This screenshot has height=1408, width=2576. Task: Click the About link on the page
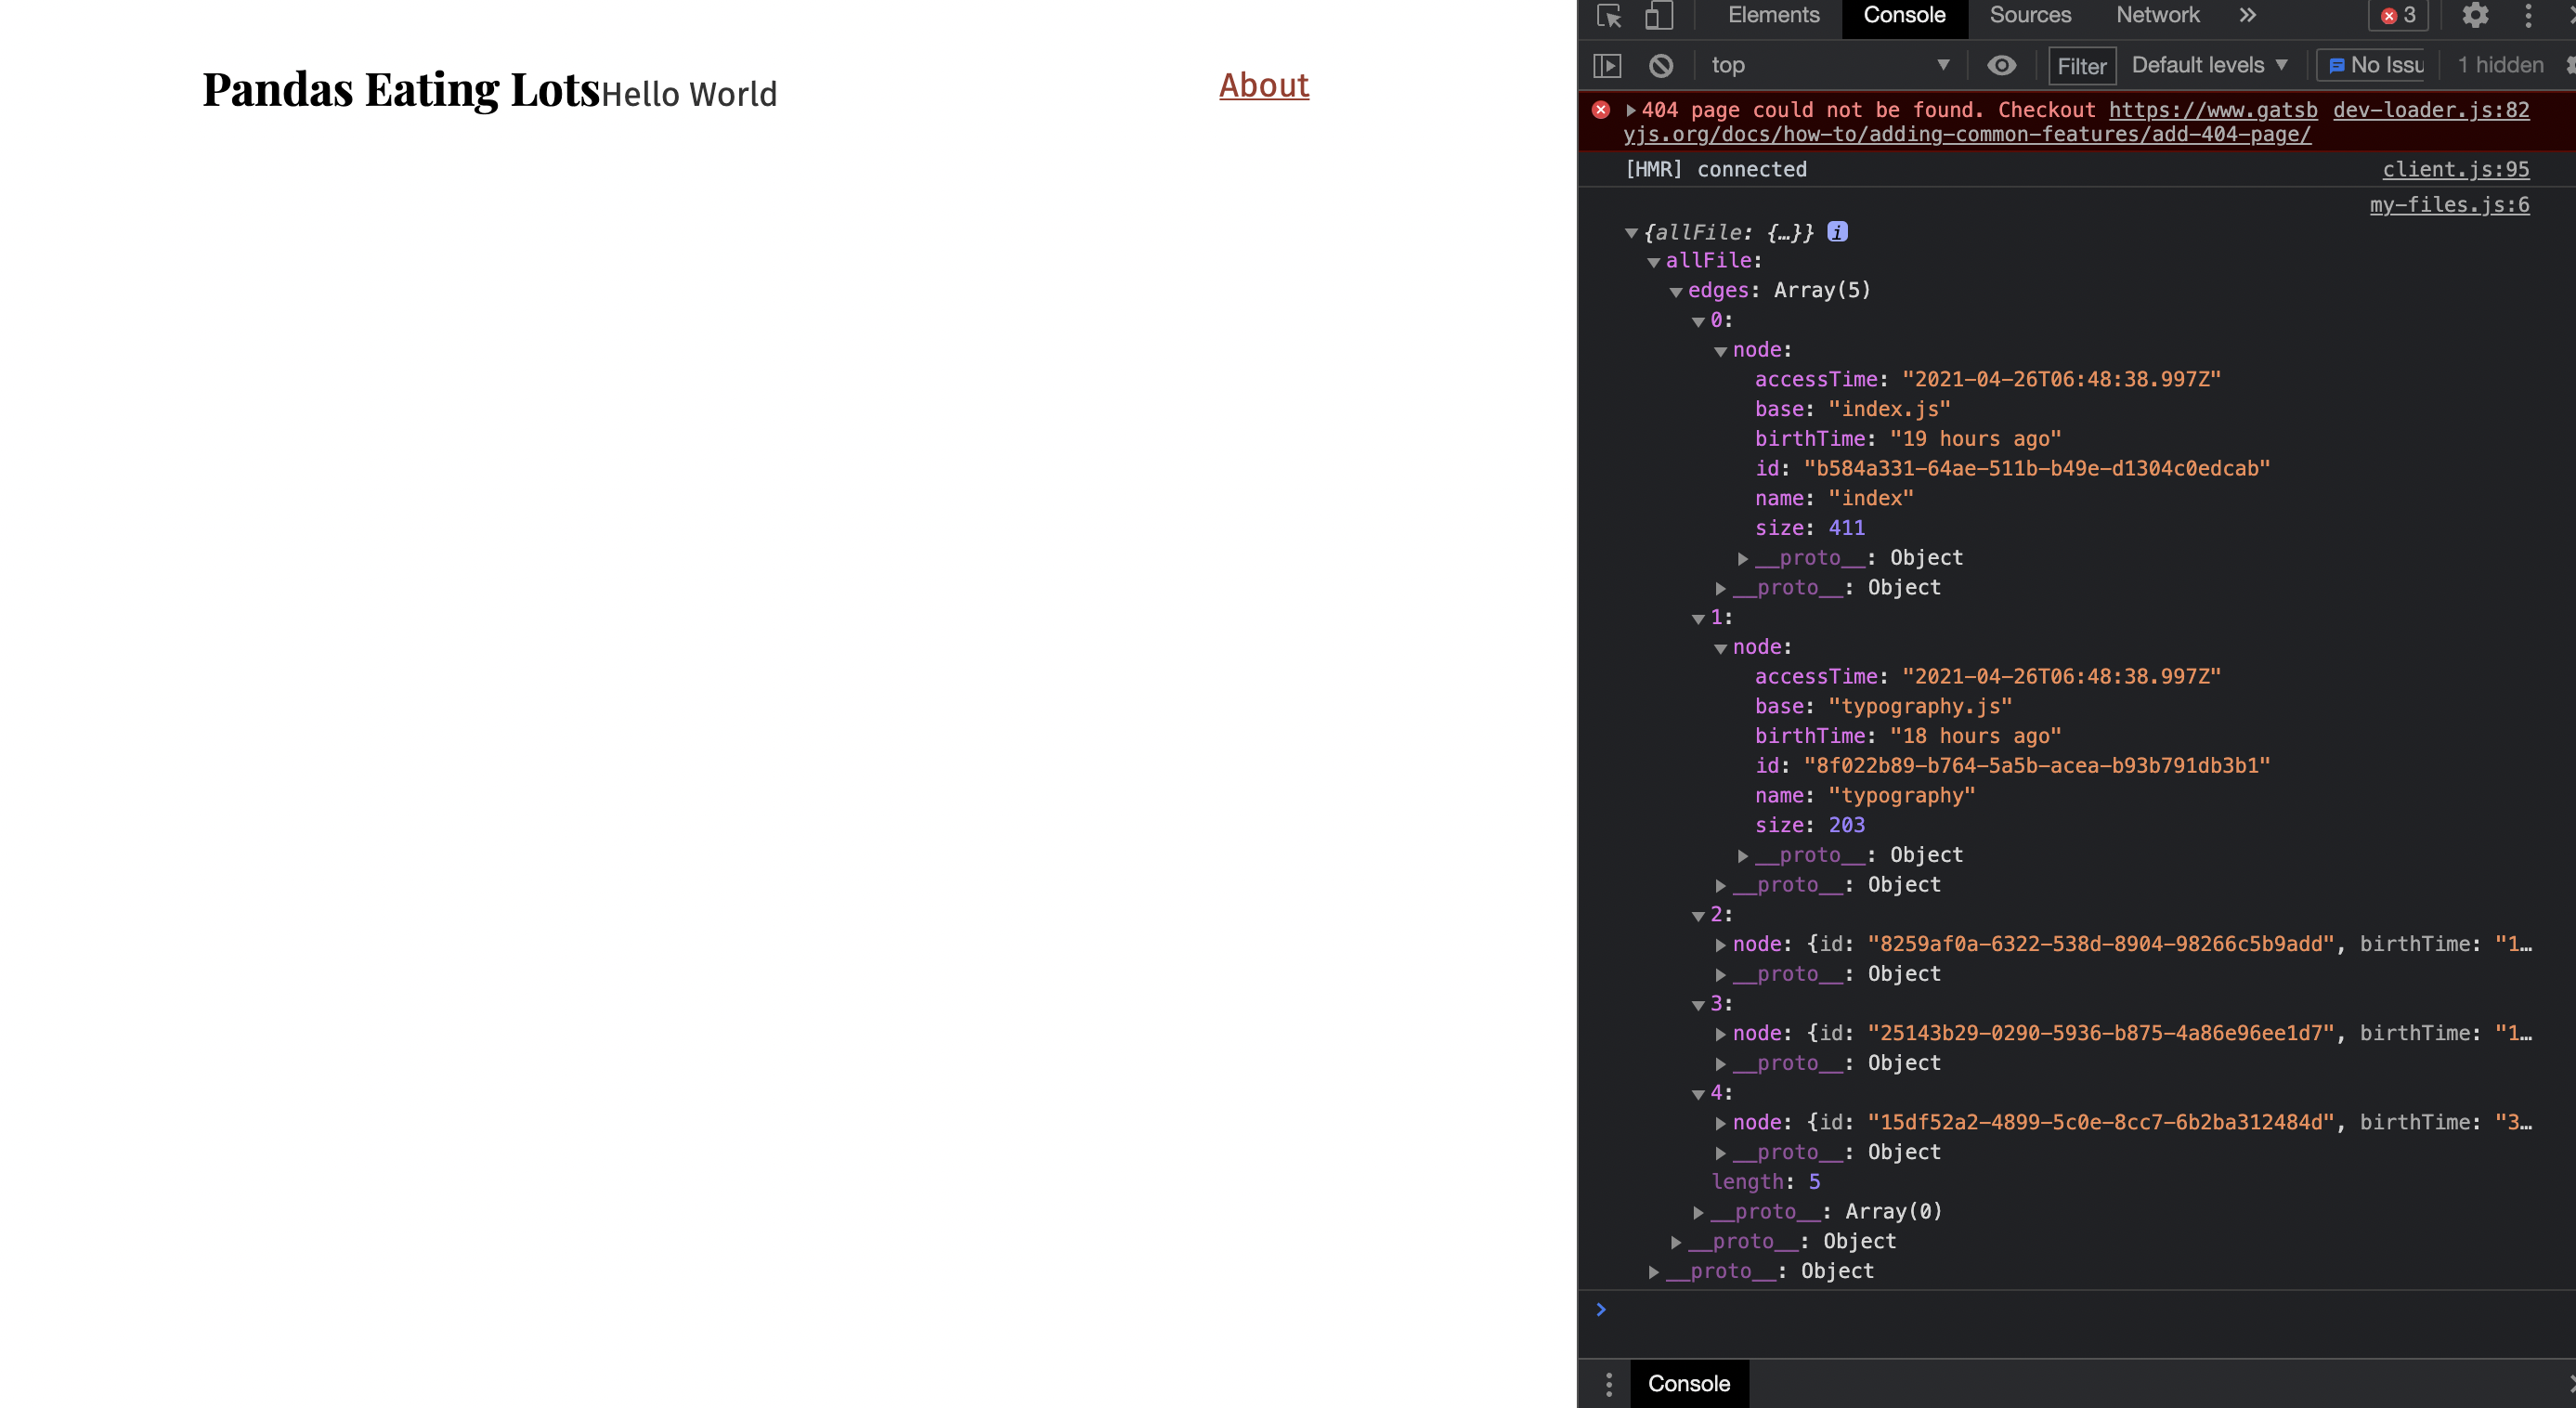click(x=1263, y=86)
